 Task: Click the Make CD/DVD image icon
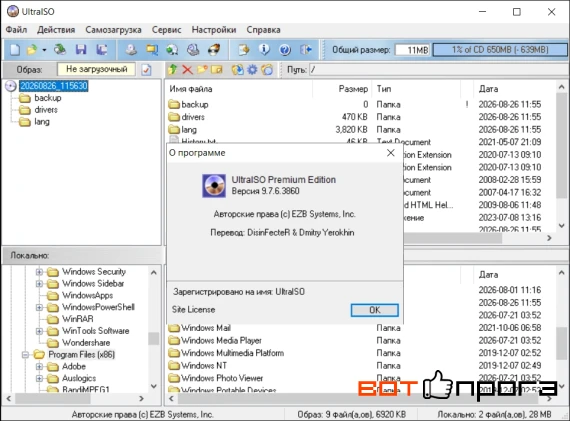pos(131,49)
